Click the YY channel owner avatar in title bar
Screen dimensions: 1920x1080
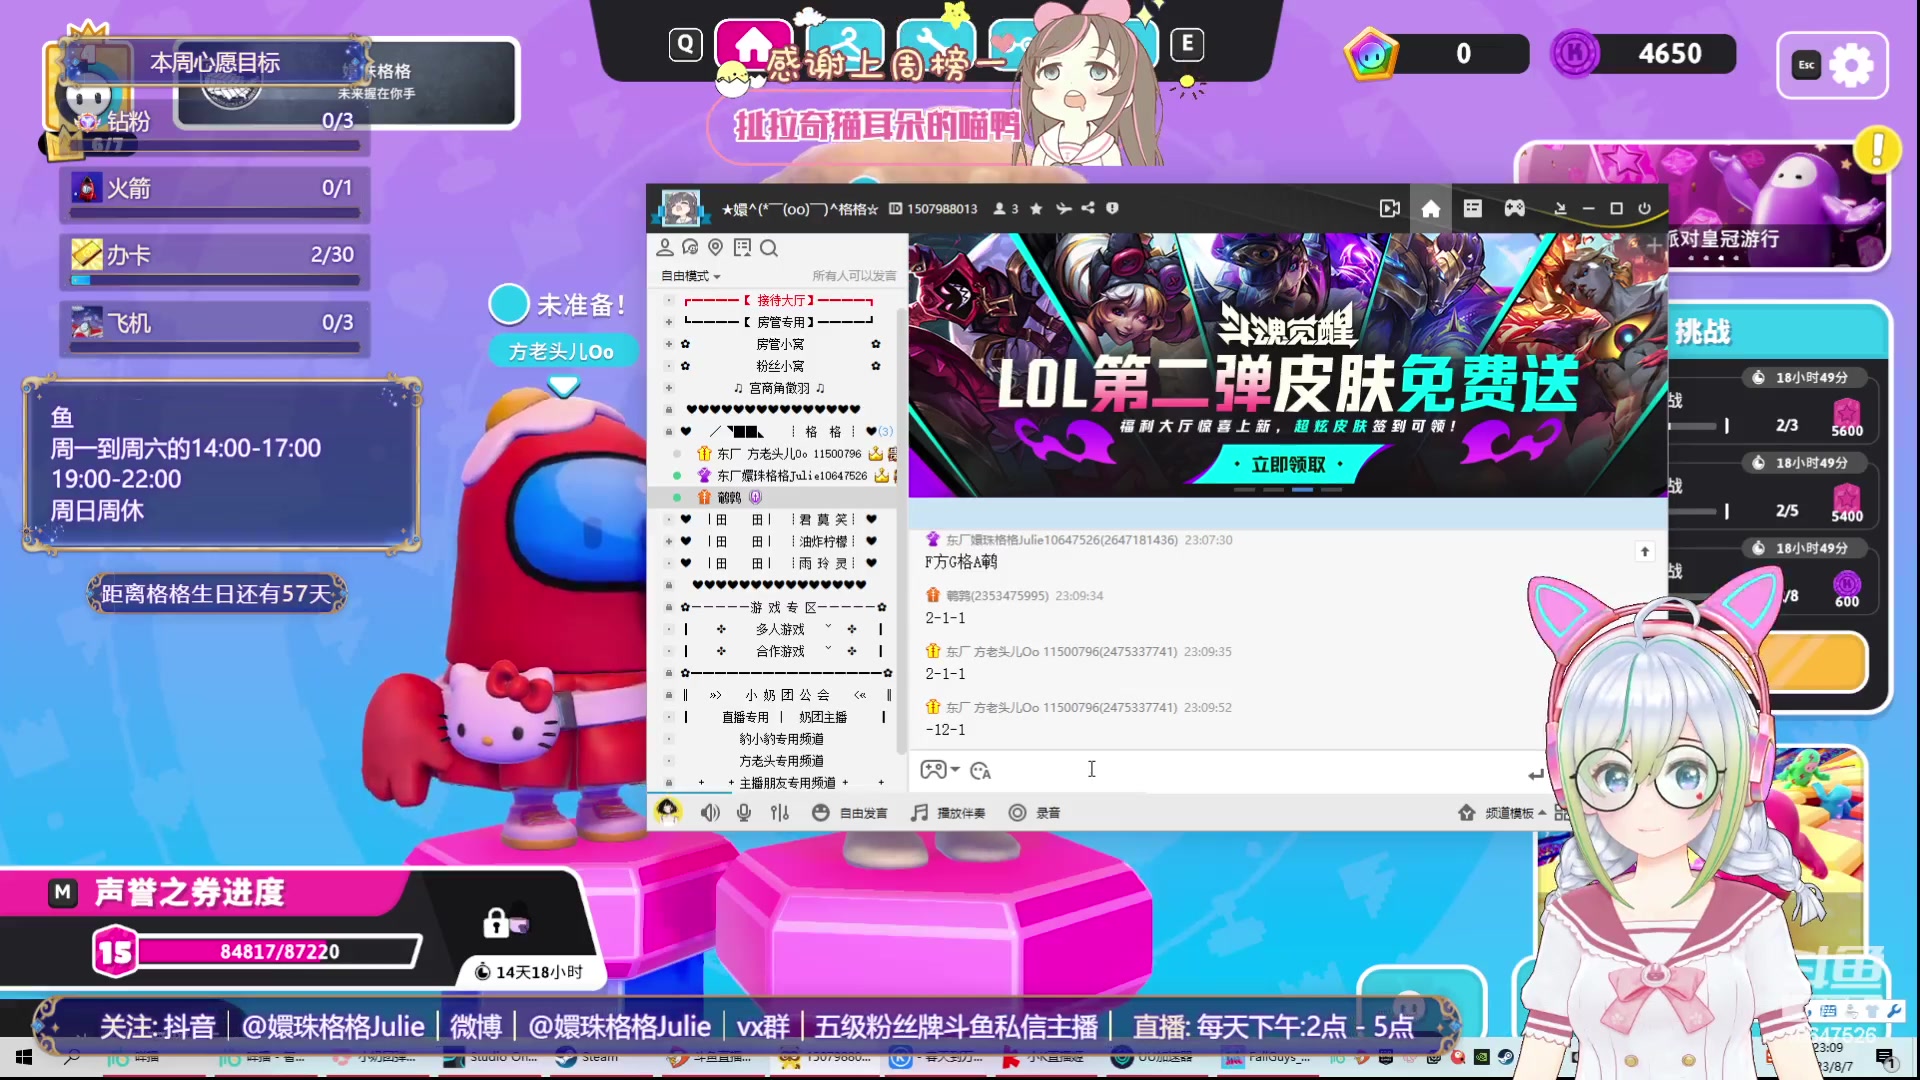tap(682, 208)
